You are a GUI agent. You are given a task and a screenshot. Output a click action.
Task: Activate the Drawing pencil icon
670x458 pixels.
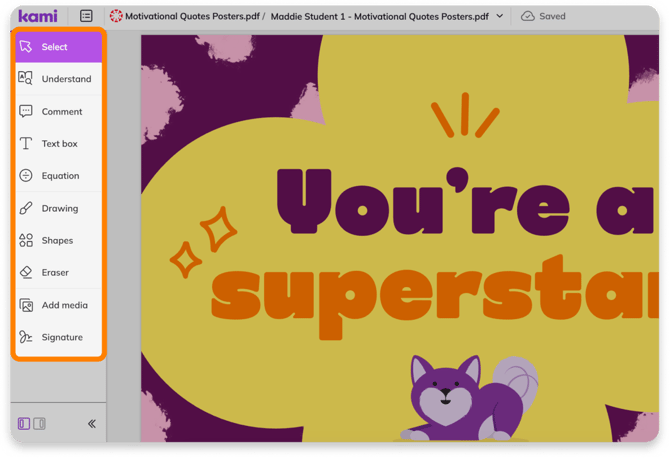pyautogui.click(x=26, y=208)
